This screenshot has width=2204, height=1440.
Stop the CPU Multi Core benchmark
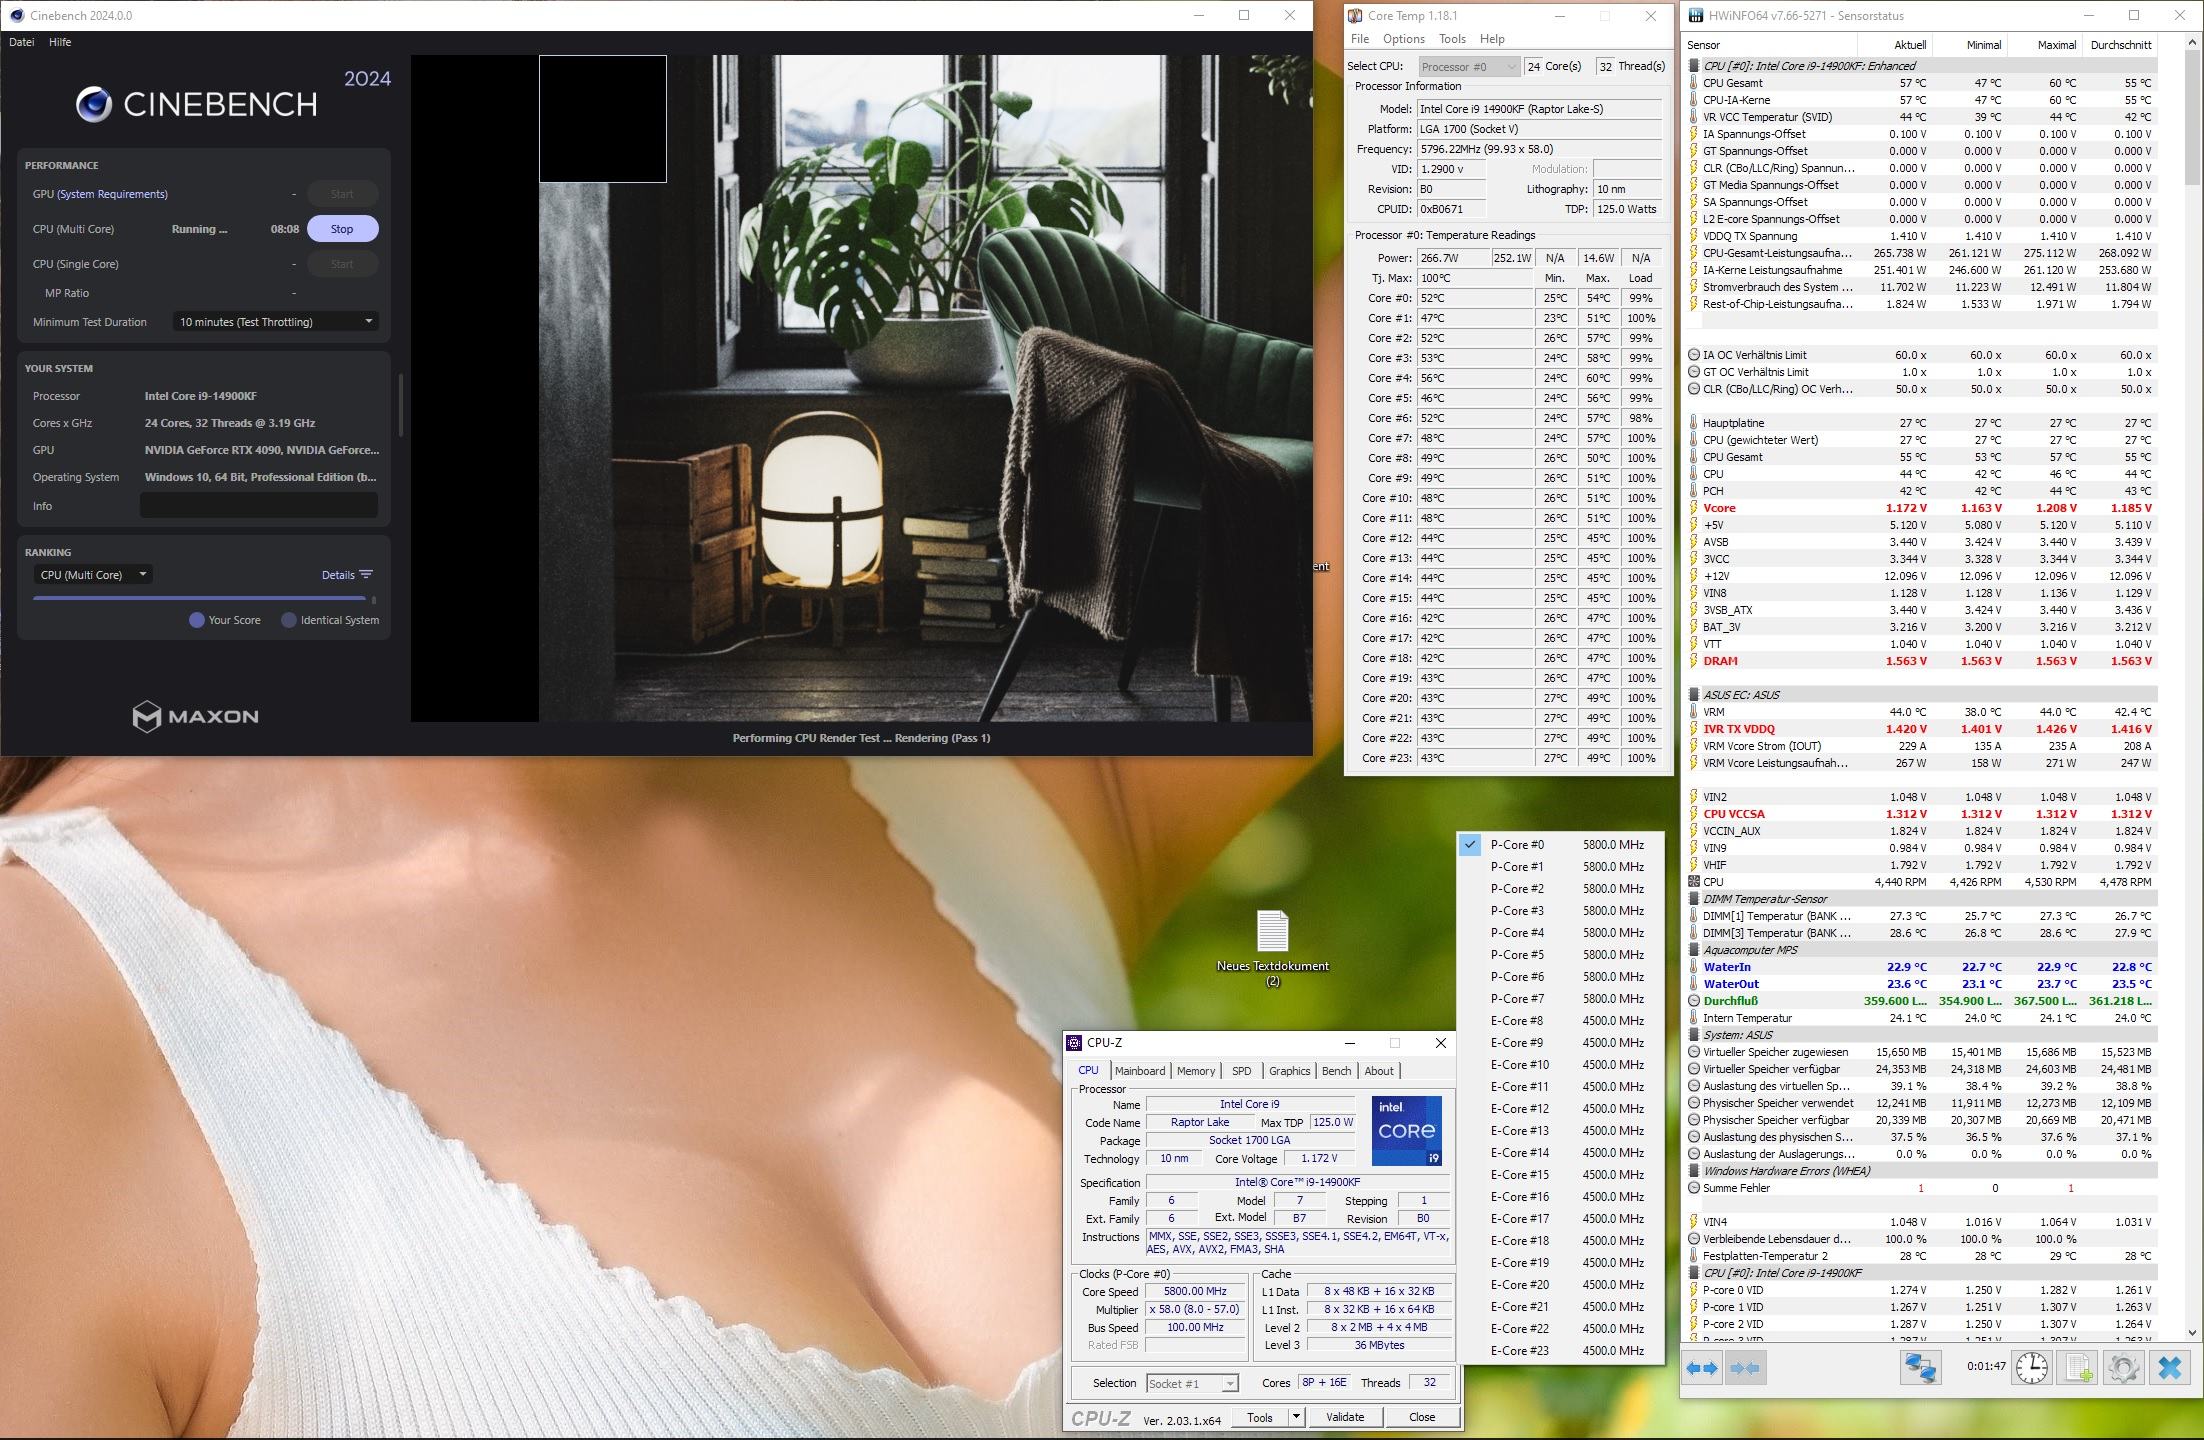(x=342, y=229)
